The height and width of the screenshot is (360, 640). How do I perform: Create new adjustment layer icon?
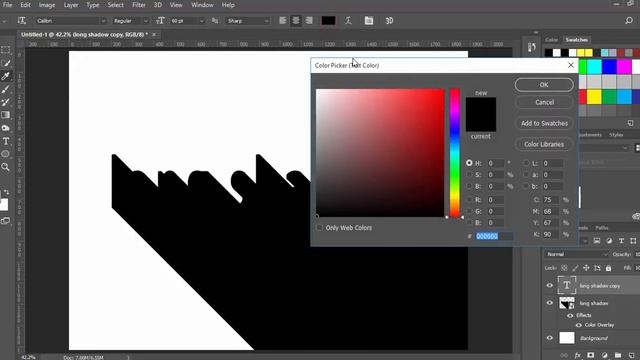point(604,356)
